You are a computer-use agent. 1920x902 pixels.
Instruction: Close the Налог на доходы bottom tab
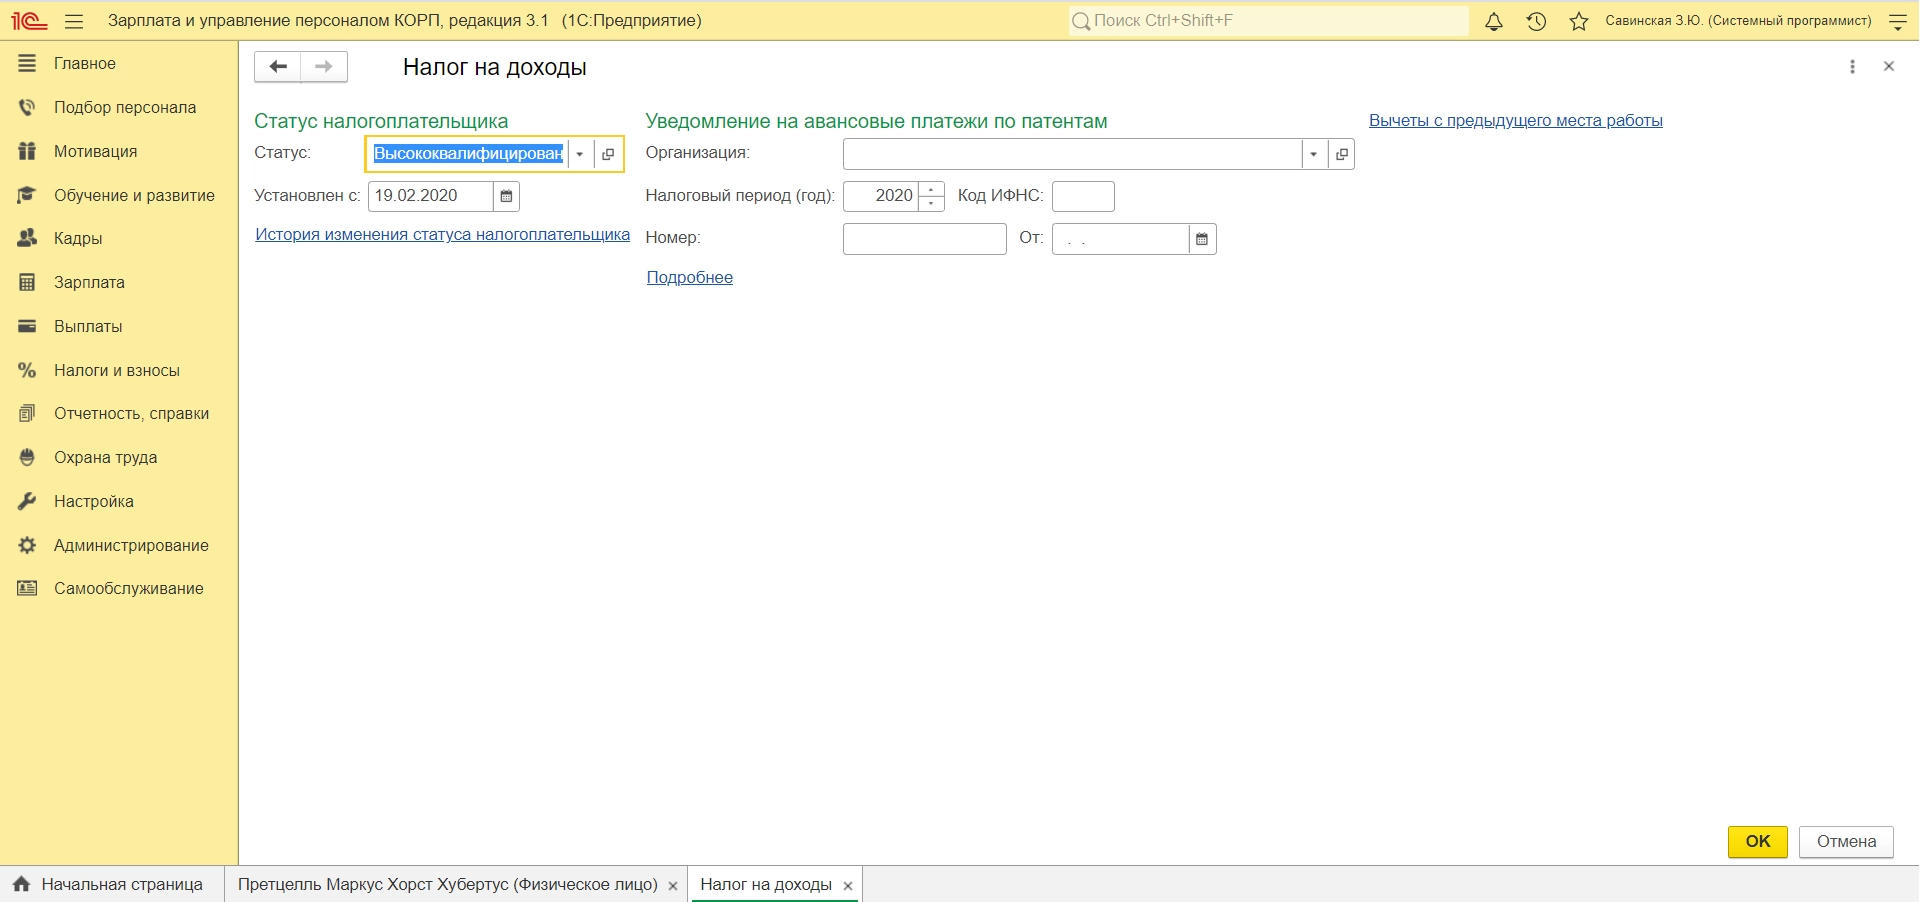pos(848,886)
